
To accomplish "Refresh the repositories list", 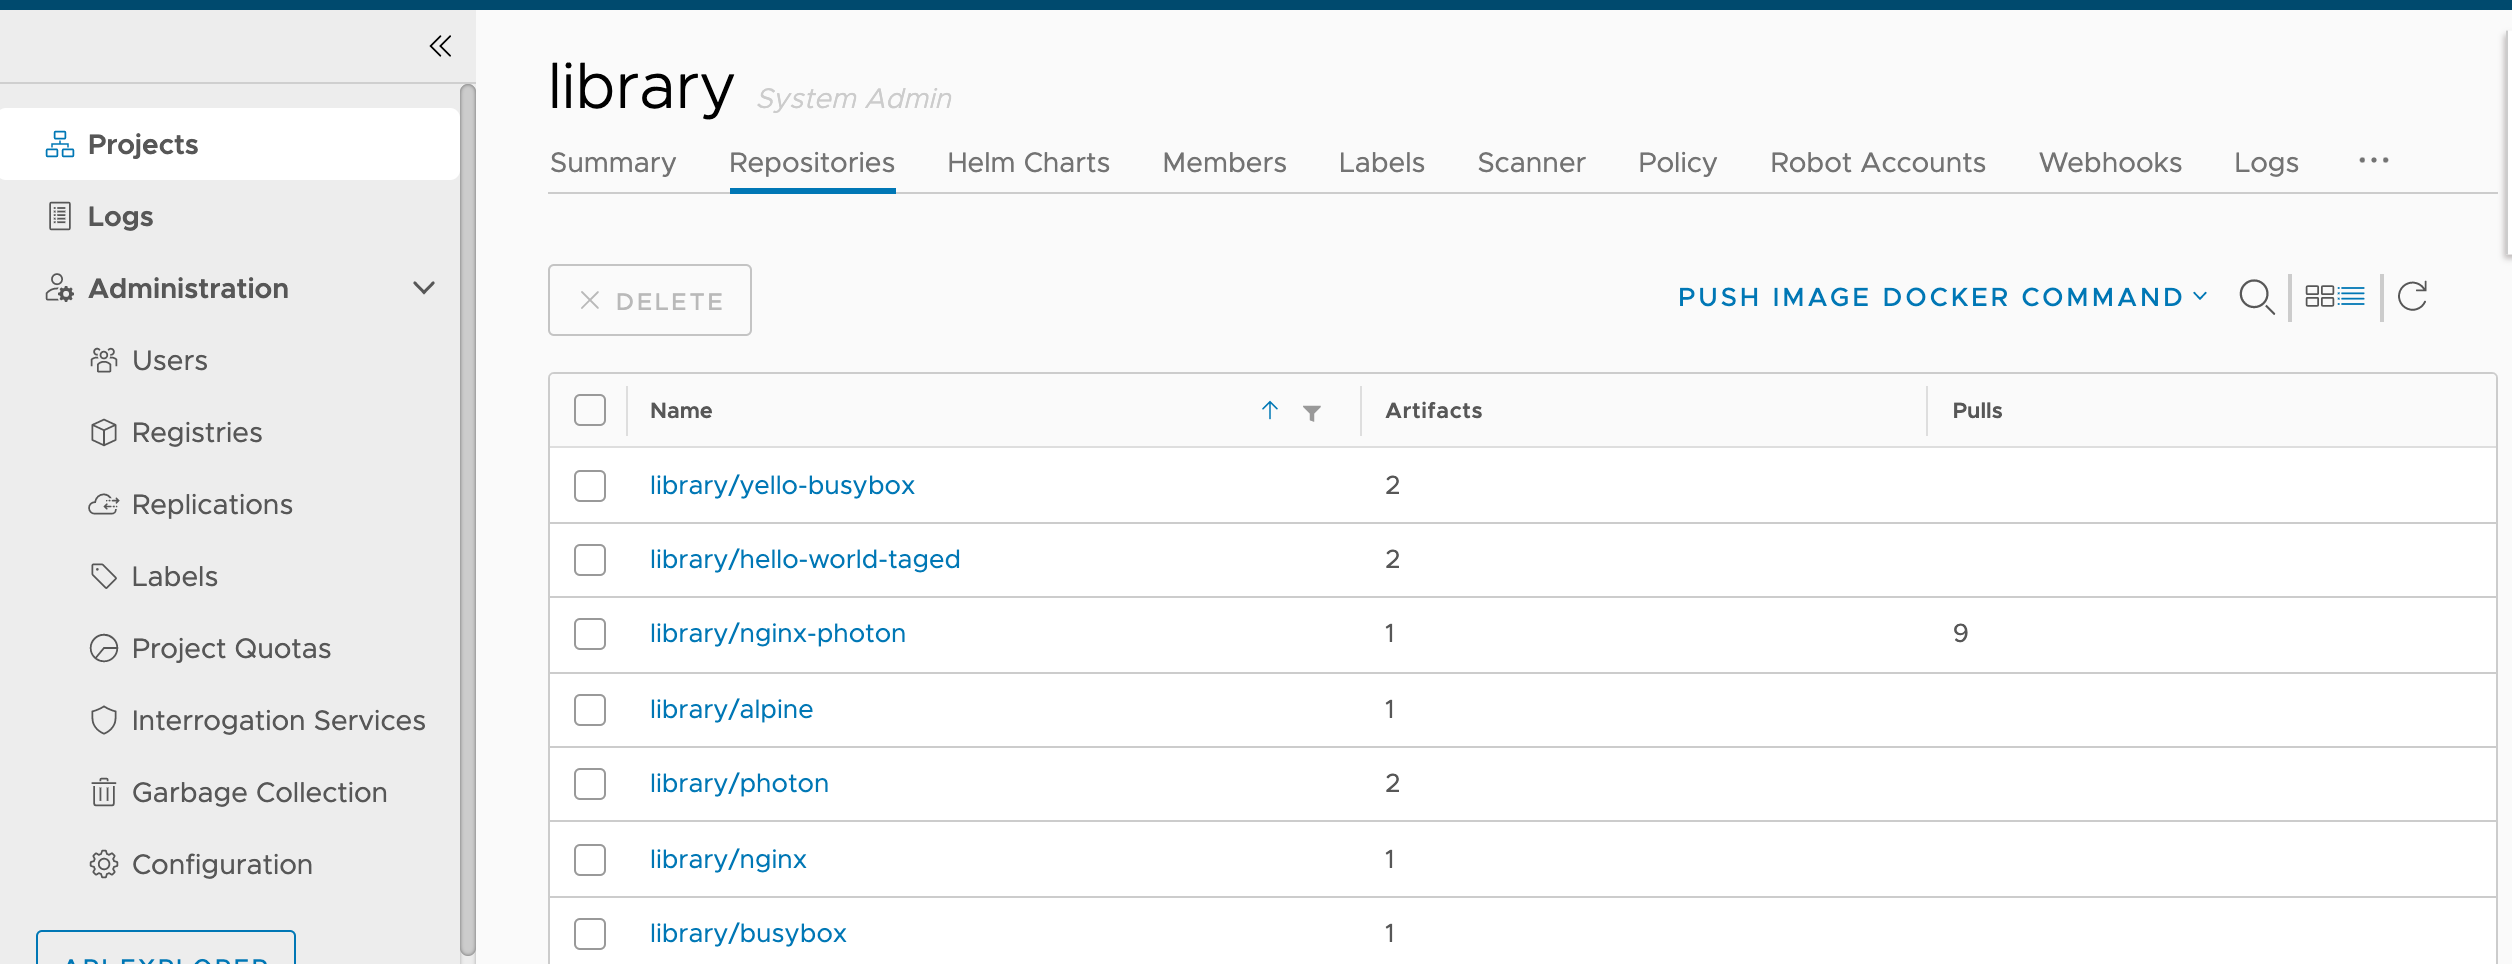I will coord(2412,297).
